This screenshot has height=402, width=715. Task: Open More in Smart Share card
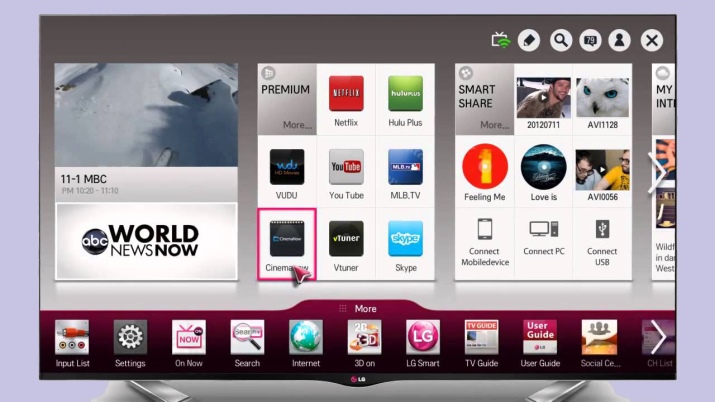[x=495, y=125]
